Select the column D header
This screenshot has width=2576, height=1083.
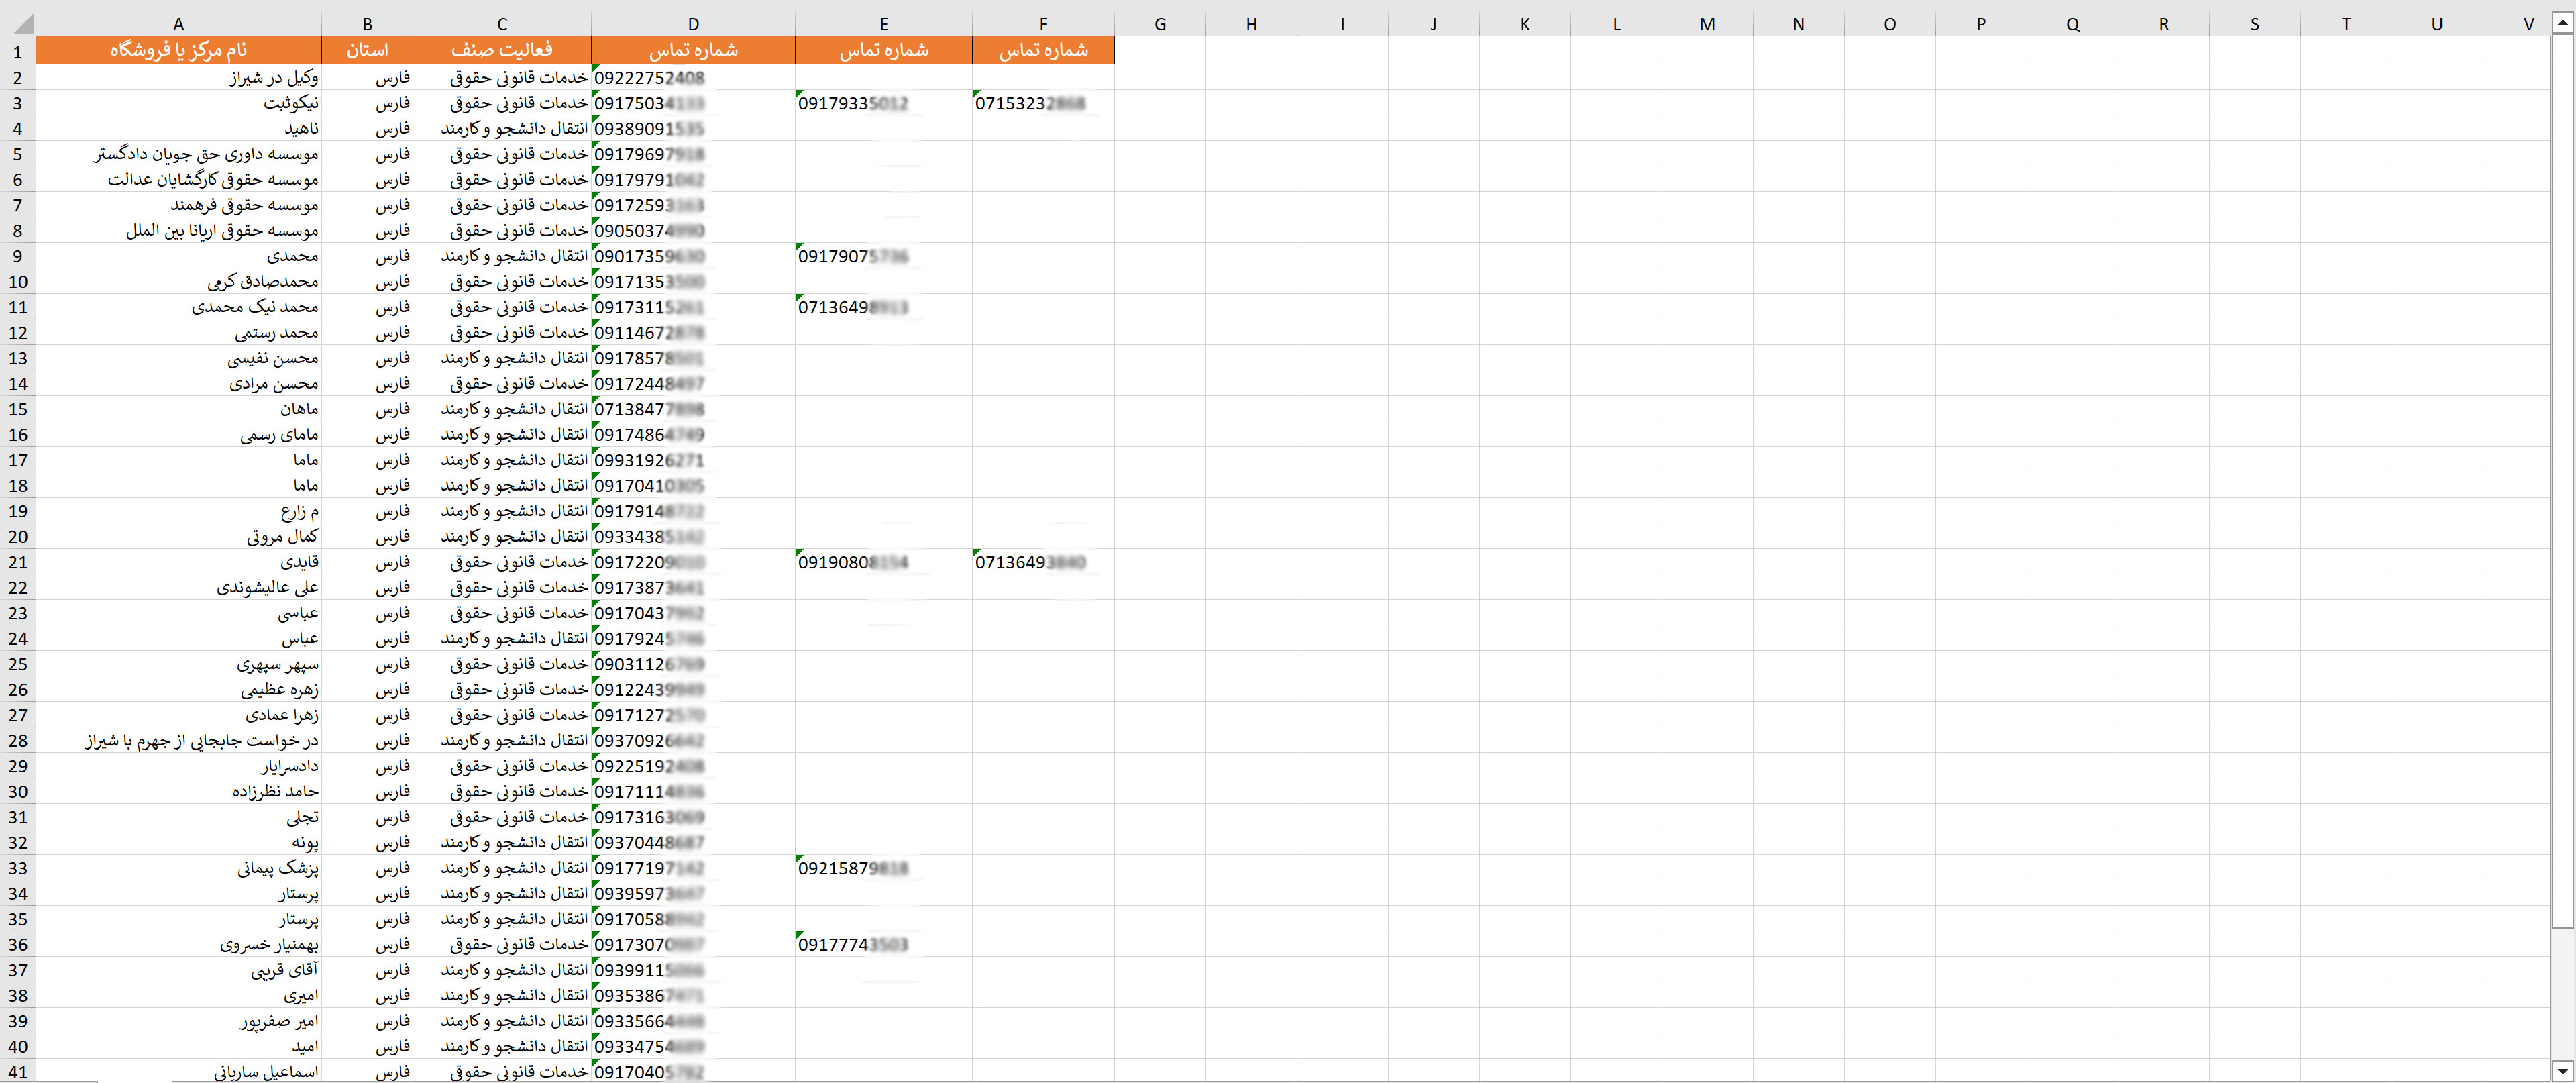(x=693, y=24)
